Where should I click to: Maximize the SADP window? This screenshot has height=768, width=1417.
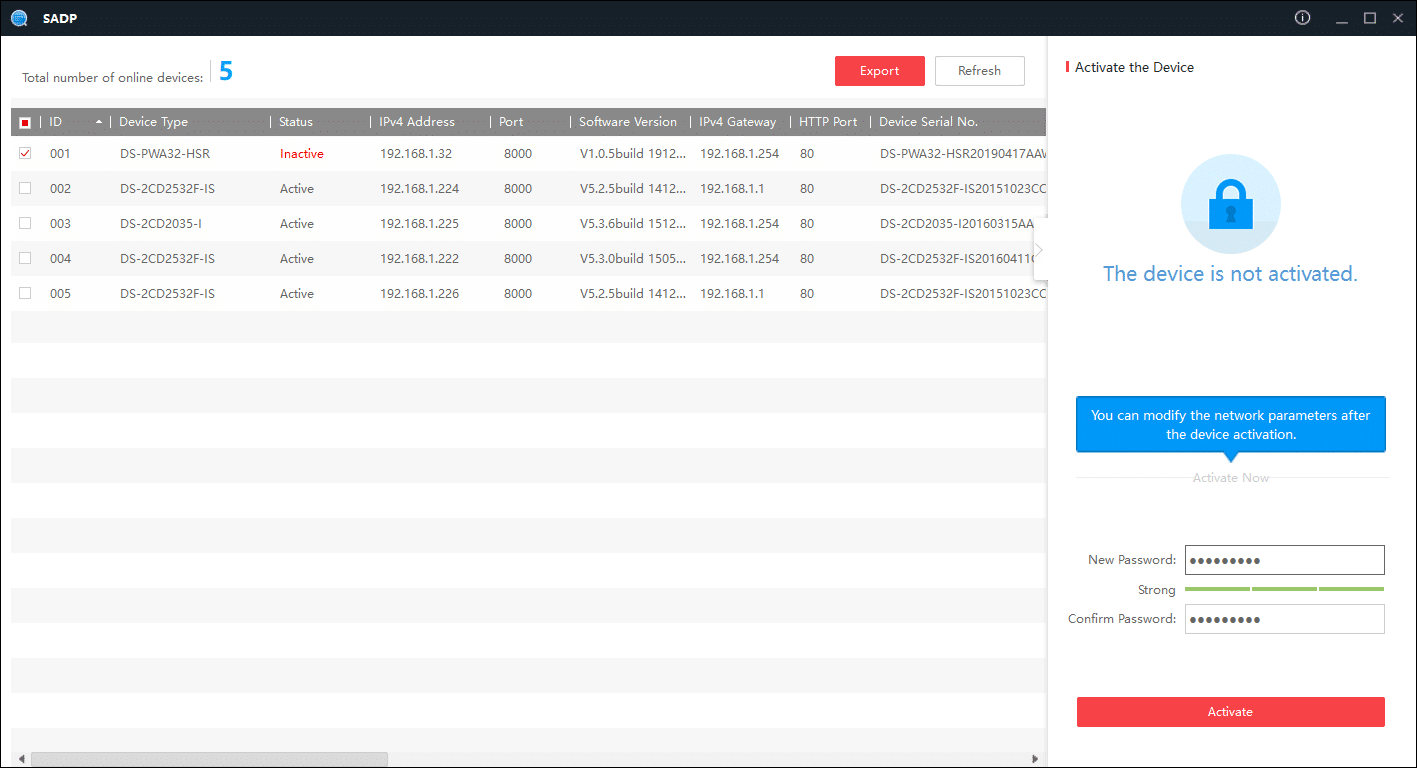pyautogui.click(x=1370, y=18)
